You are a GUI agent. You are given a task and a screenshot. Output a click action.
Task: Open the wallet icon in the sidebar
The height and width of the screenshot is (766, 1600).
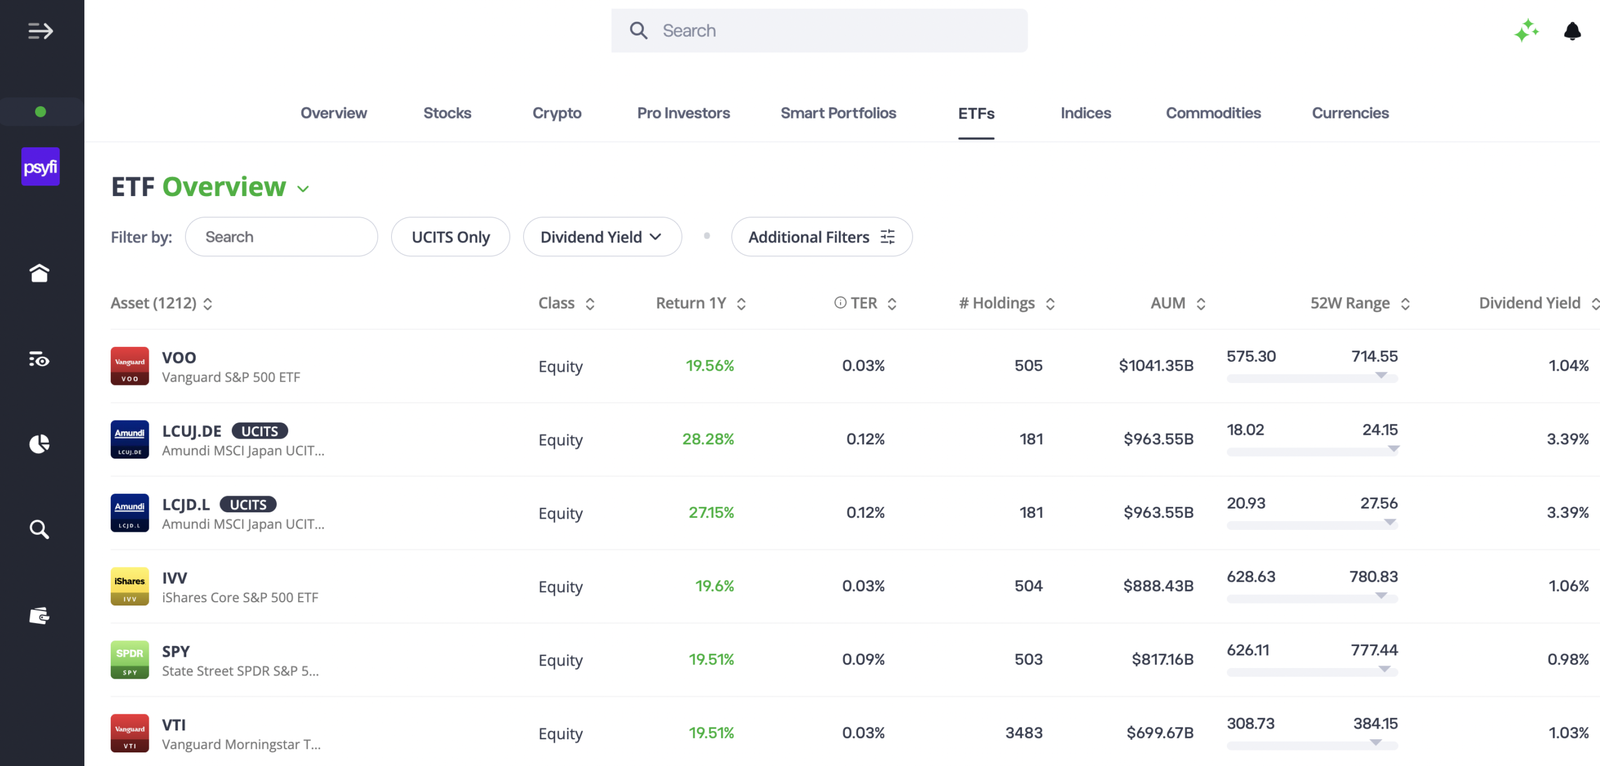coord(39,615)
